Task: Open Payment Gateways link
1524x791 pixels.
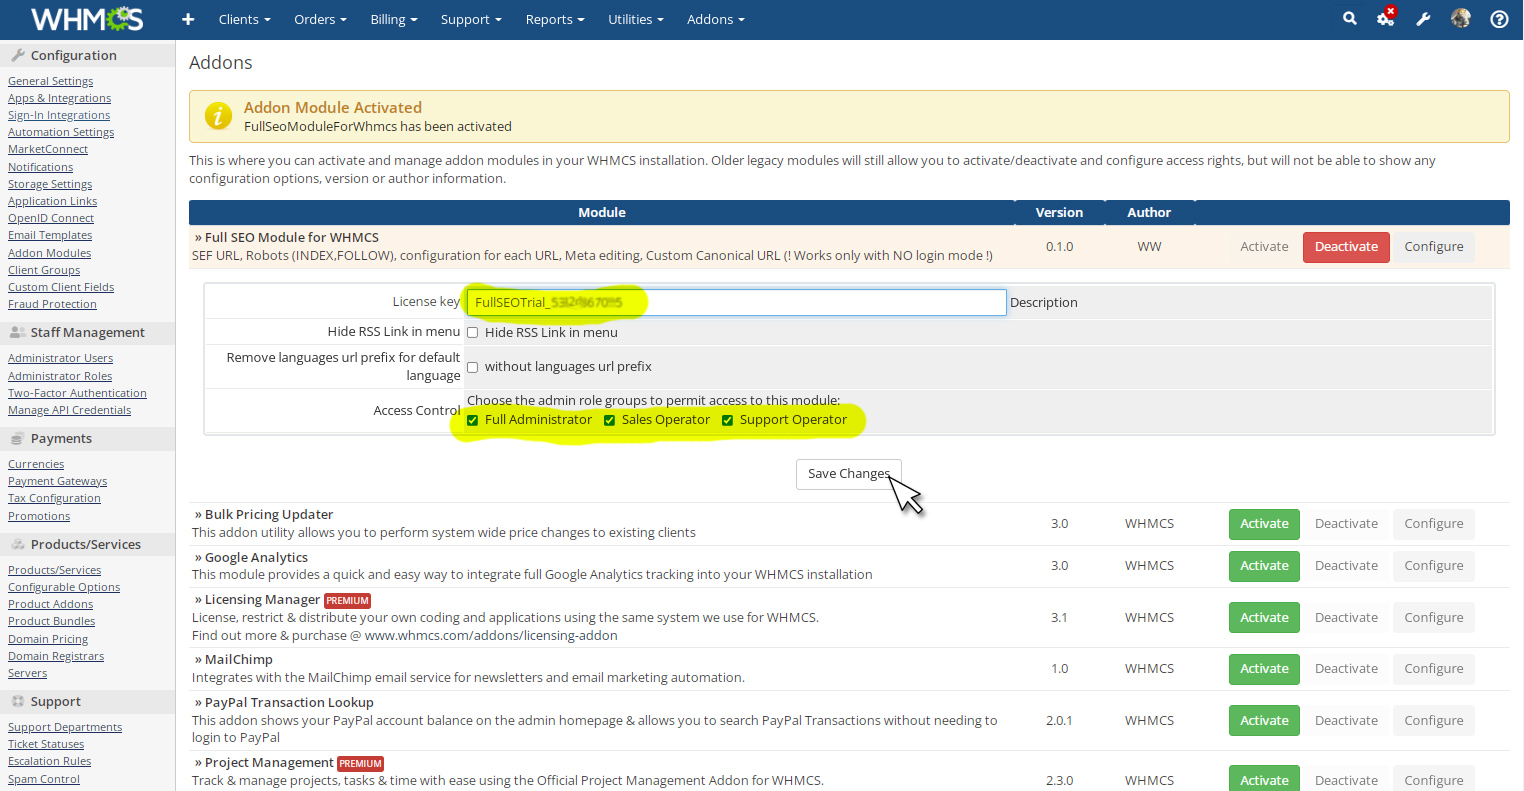Action: (57, 481)
